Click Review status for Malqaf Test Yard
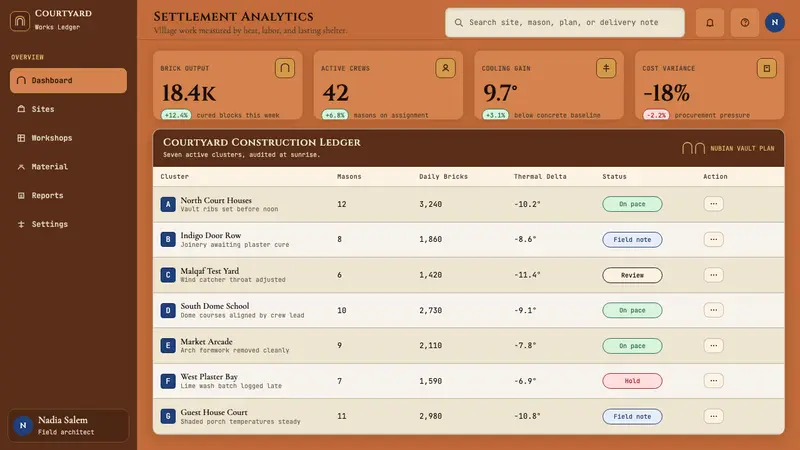The height and width of the screenshot is (450, 800). 632,275
